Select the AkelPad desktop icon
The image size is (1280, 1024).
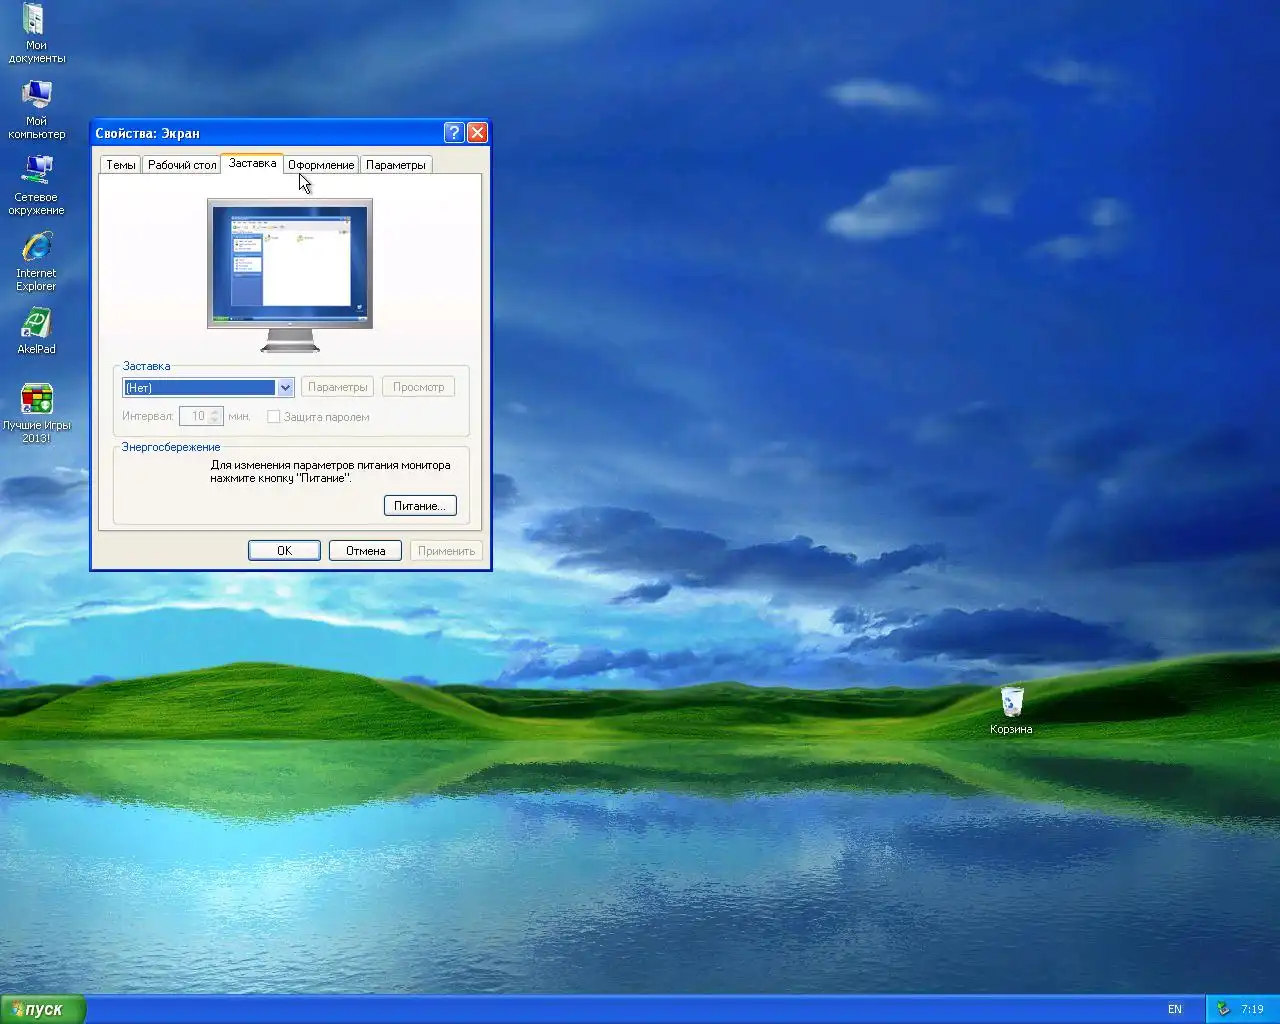(x=36, y=331)
